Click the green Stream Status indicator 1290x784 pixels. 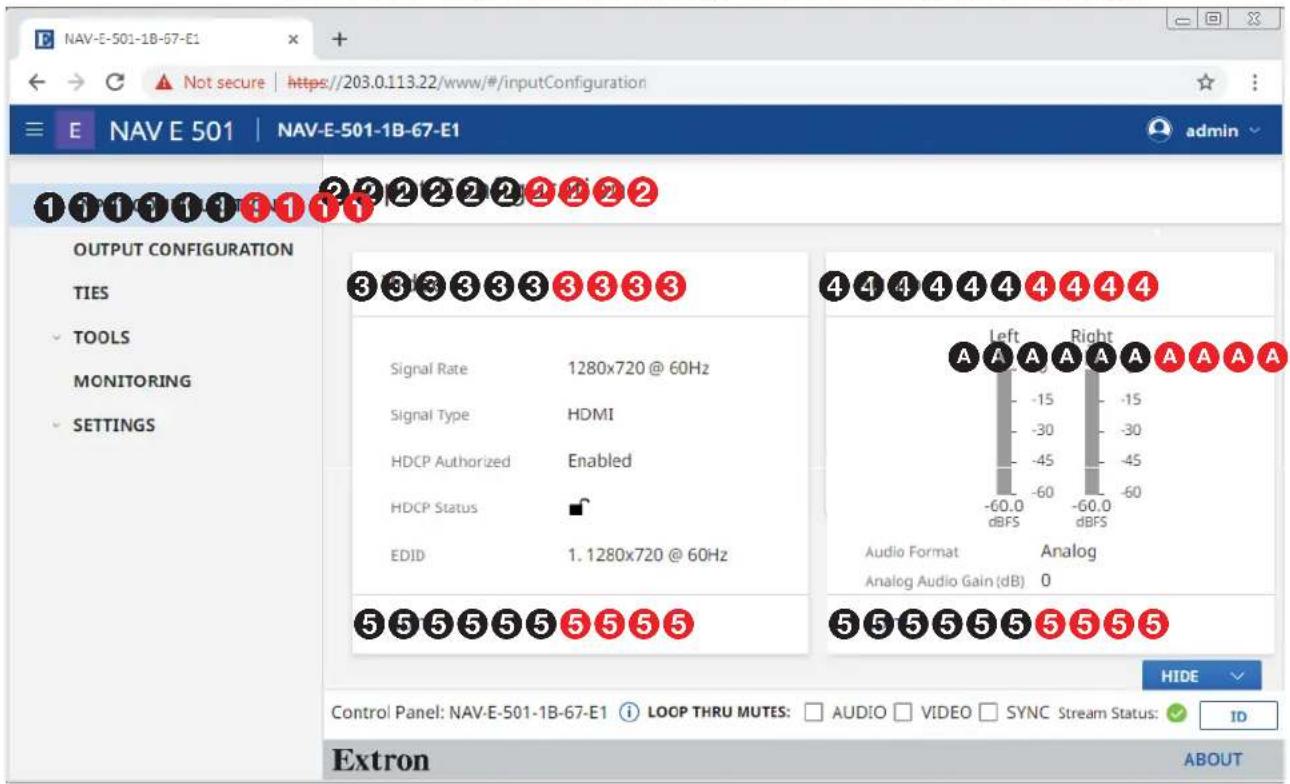pyautogui.click(x=1175, y=714)
